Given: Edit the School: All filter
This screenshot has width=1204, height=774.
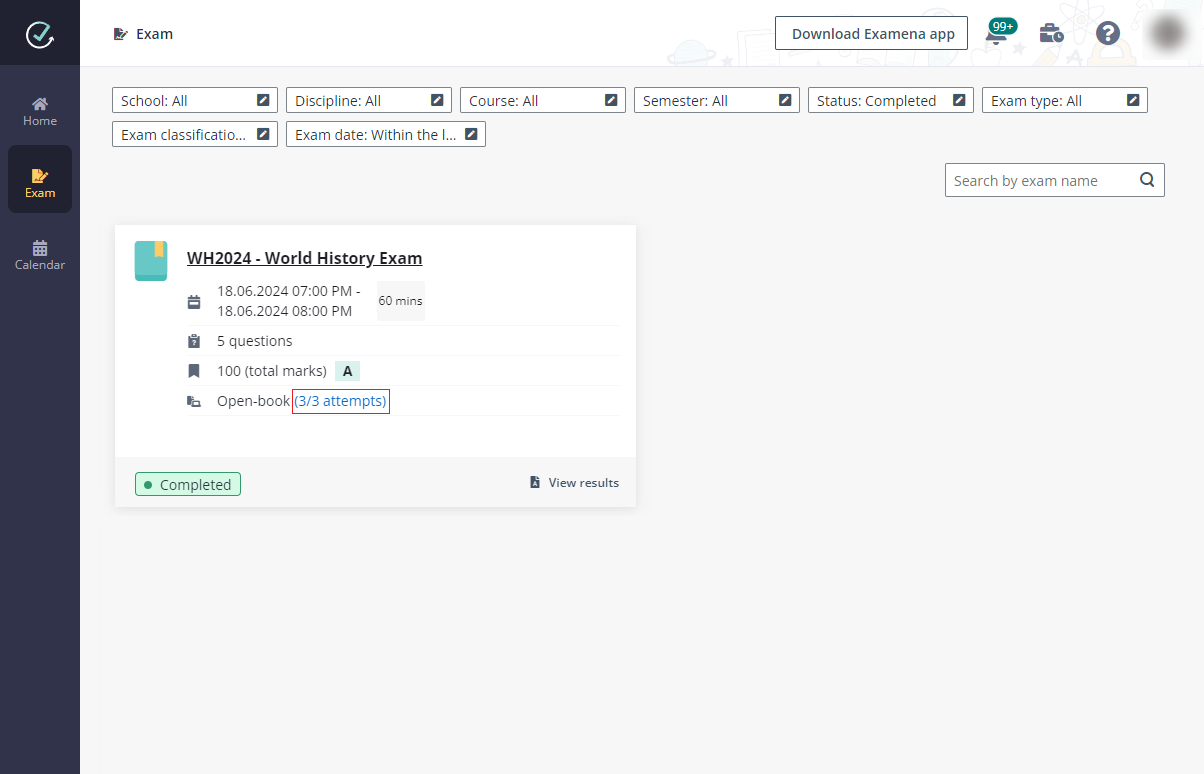Looking at the screenshot, I should (x=263, y=100).
